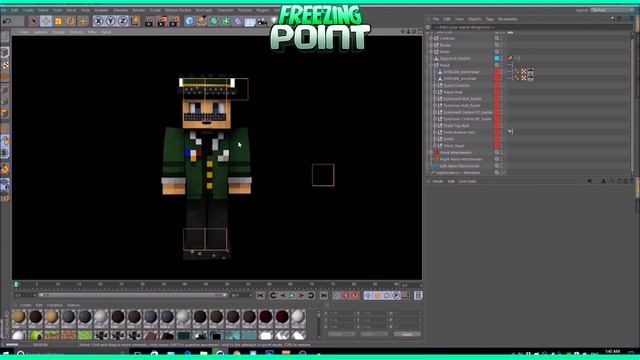
Task: Open the Render Settings clapperboard icon
Action: point(174,21)
